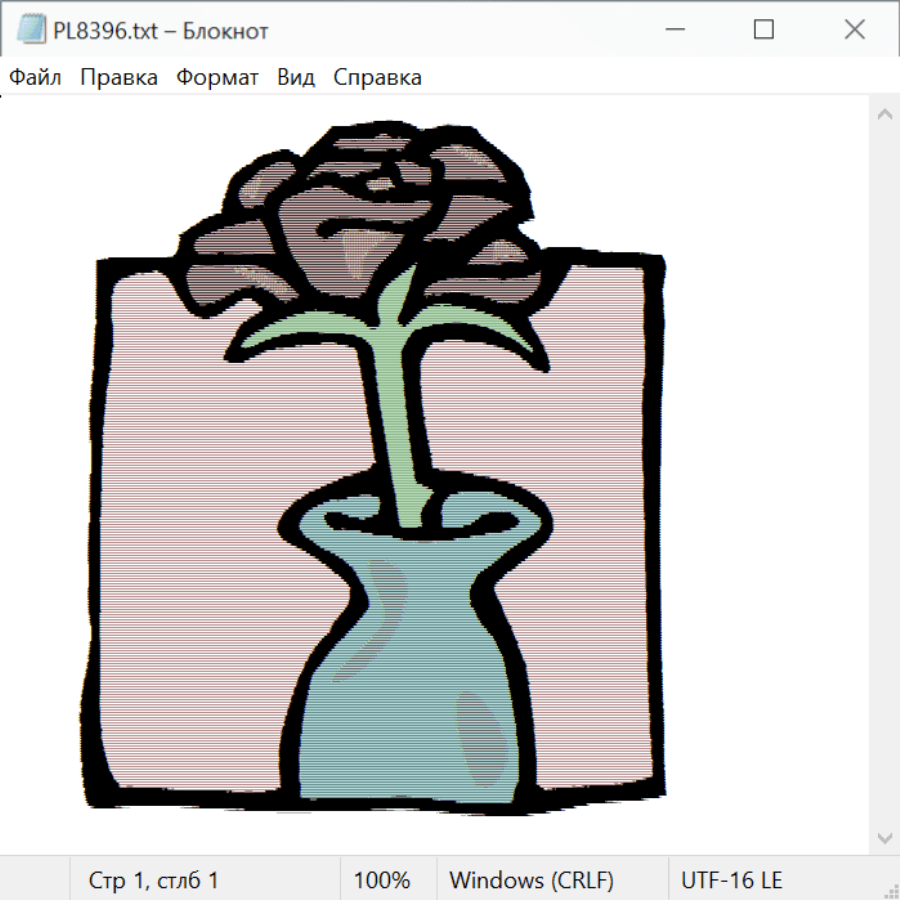Close the PL8396.txt Notepad window
The height and width of the screenshot is (900, 900).
pos(854,30)
